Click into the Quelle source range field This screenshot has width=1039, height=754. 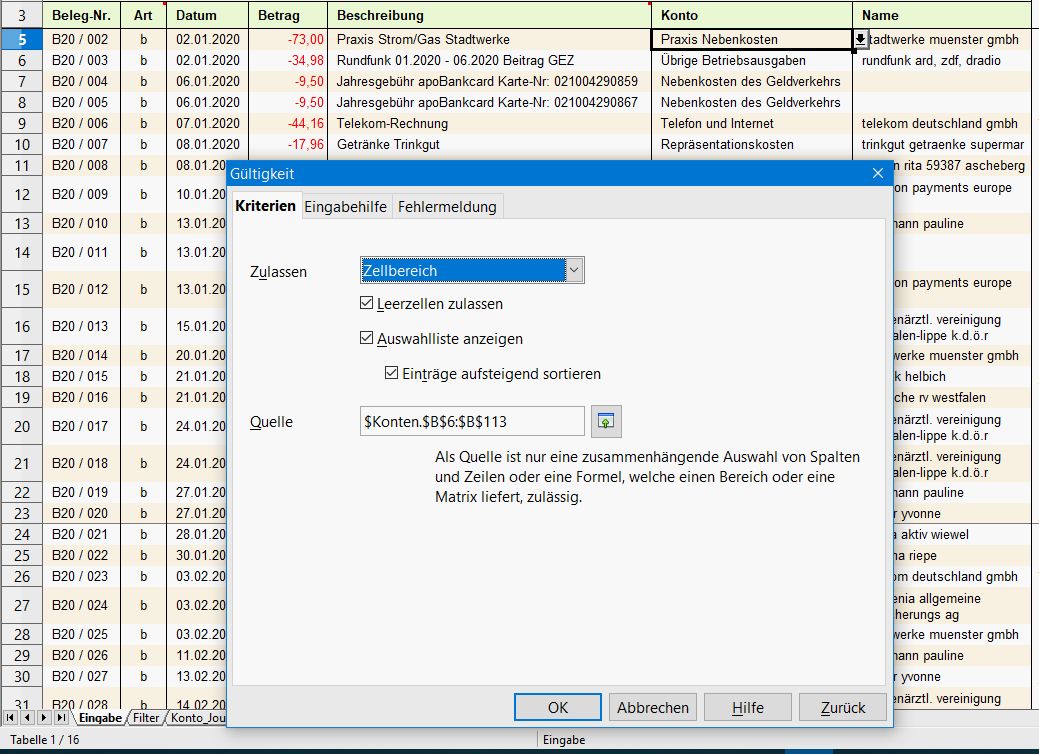coord(471,421)
